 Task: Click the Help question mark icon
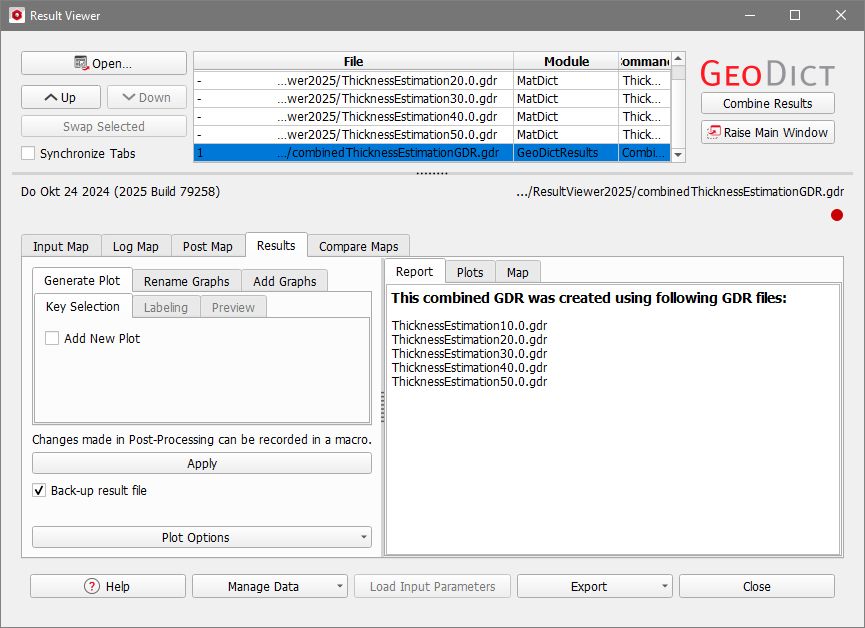tap(92, 586)
